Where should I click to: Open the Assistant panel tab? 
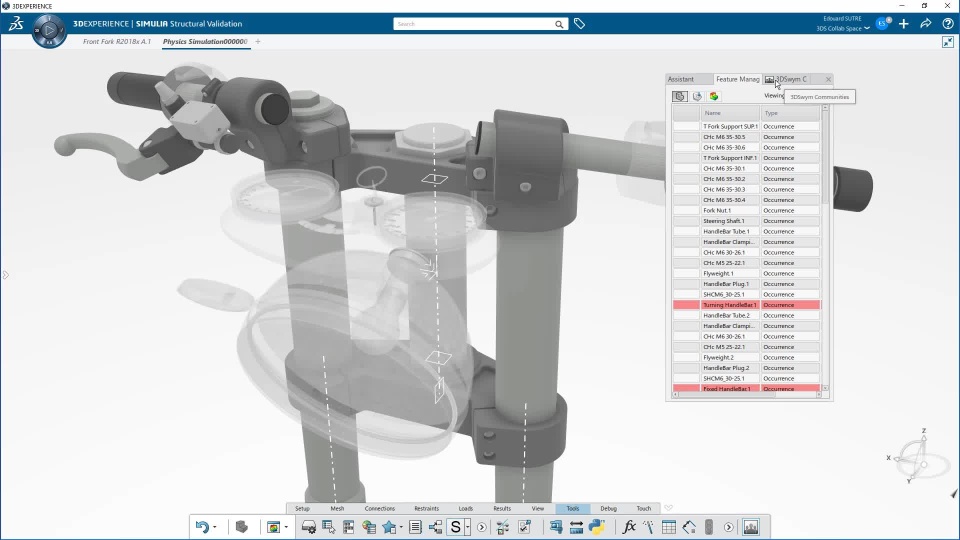[681, 79]
